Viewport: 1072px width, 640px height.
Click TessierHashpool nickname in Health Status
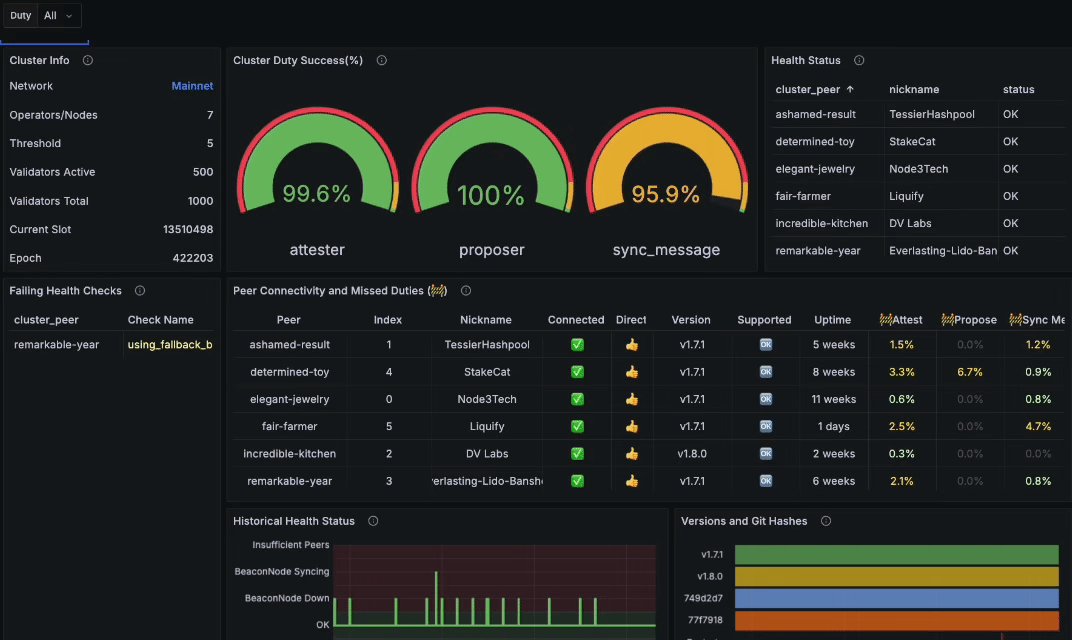[x=932, y=114]
